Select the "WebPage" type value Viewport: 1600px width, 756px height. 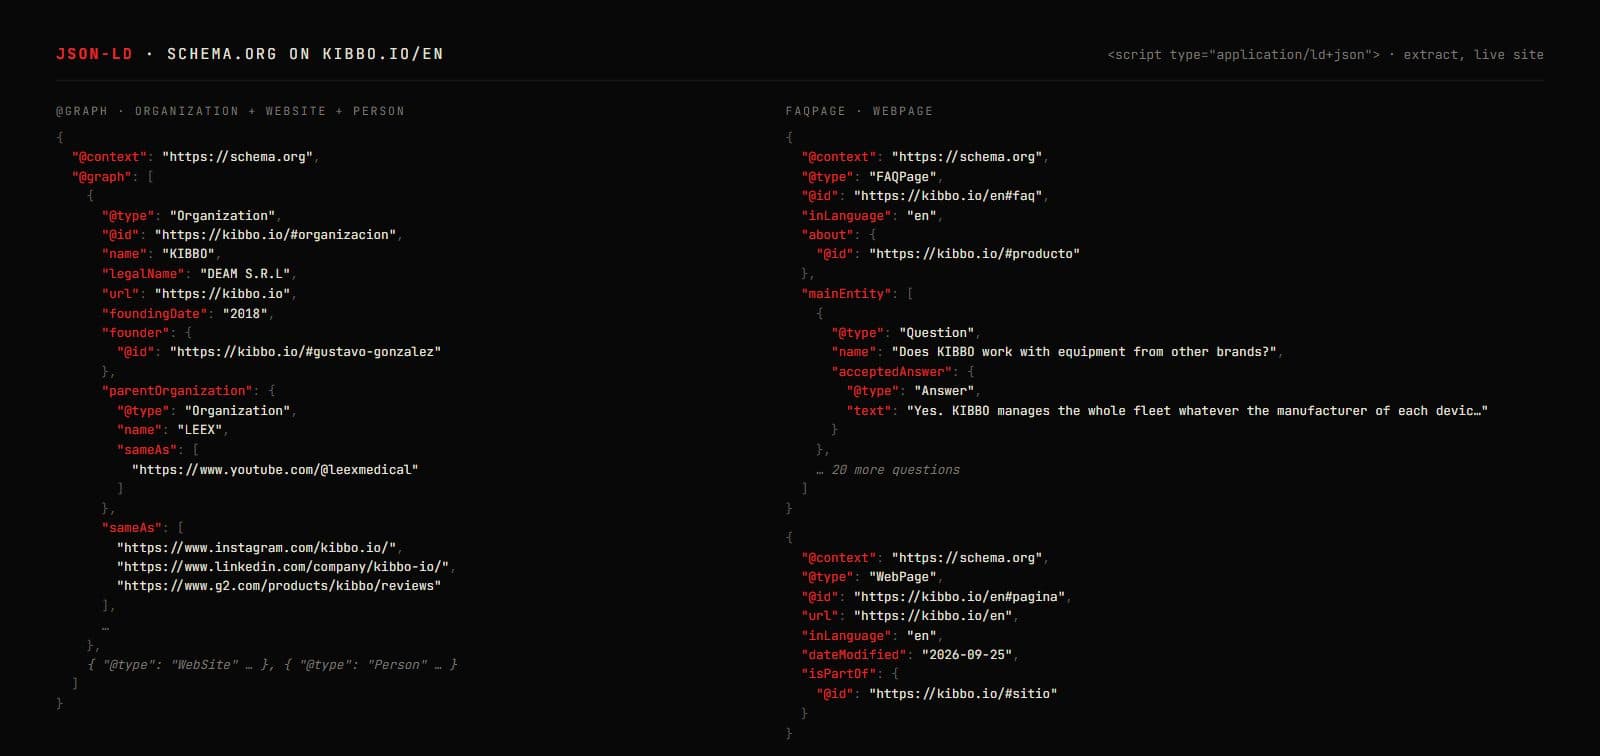(x=903, y=577)
